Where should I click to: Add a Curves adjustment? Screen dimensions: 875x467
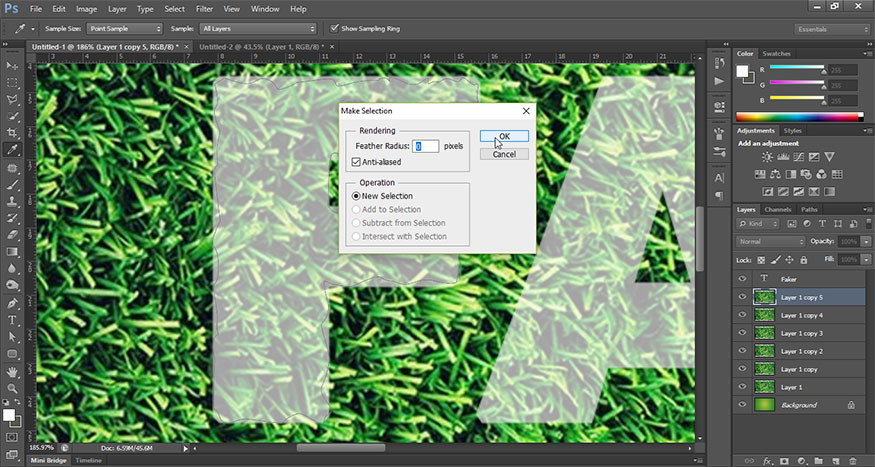click(x=799, y=157)
